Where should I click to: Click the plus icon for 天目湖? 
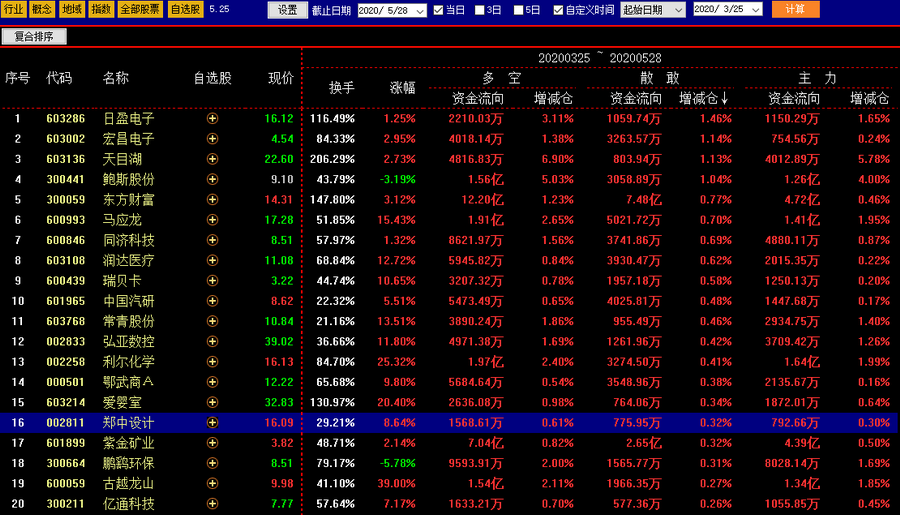tap(212, 159)
